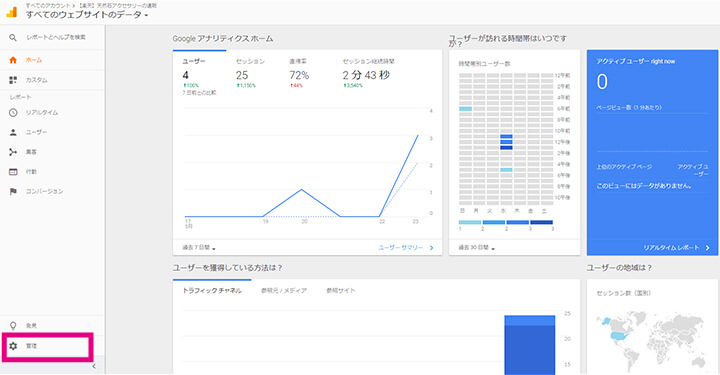This screenshot has width=720, height=375.
Task: Click the 発見 lightbulb icon
Action: coord(13,326)
